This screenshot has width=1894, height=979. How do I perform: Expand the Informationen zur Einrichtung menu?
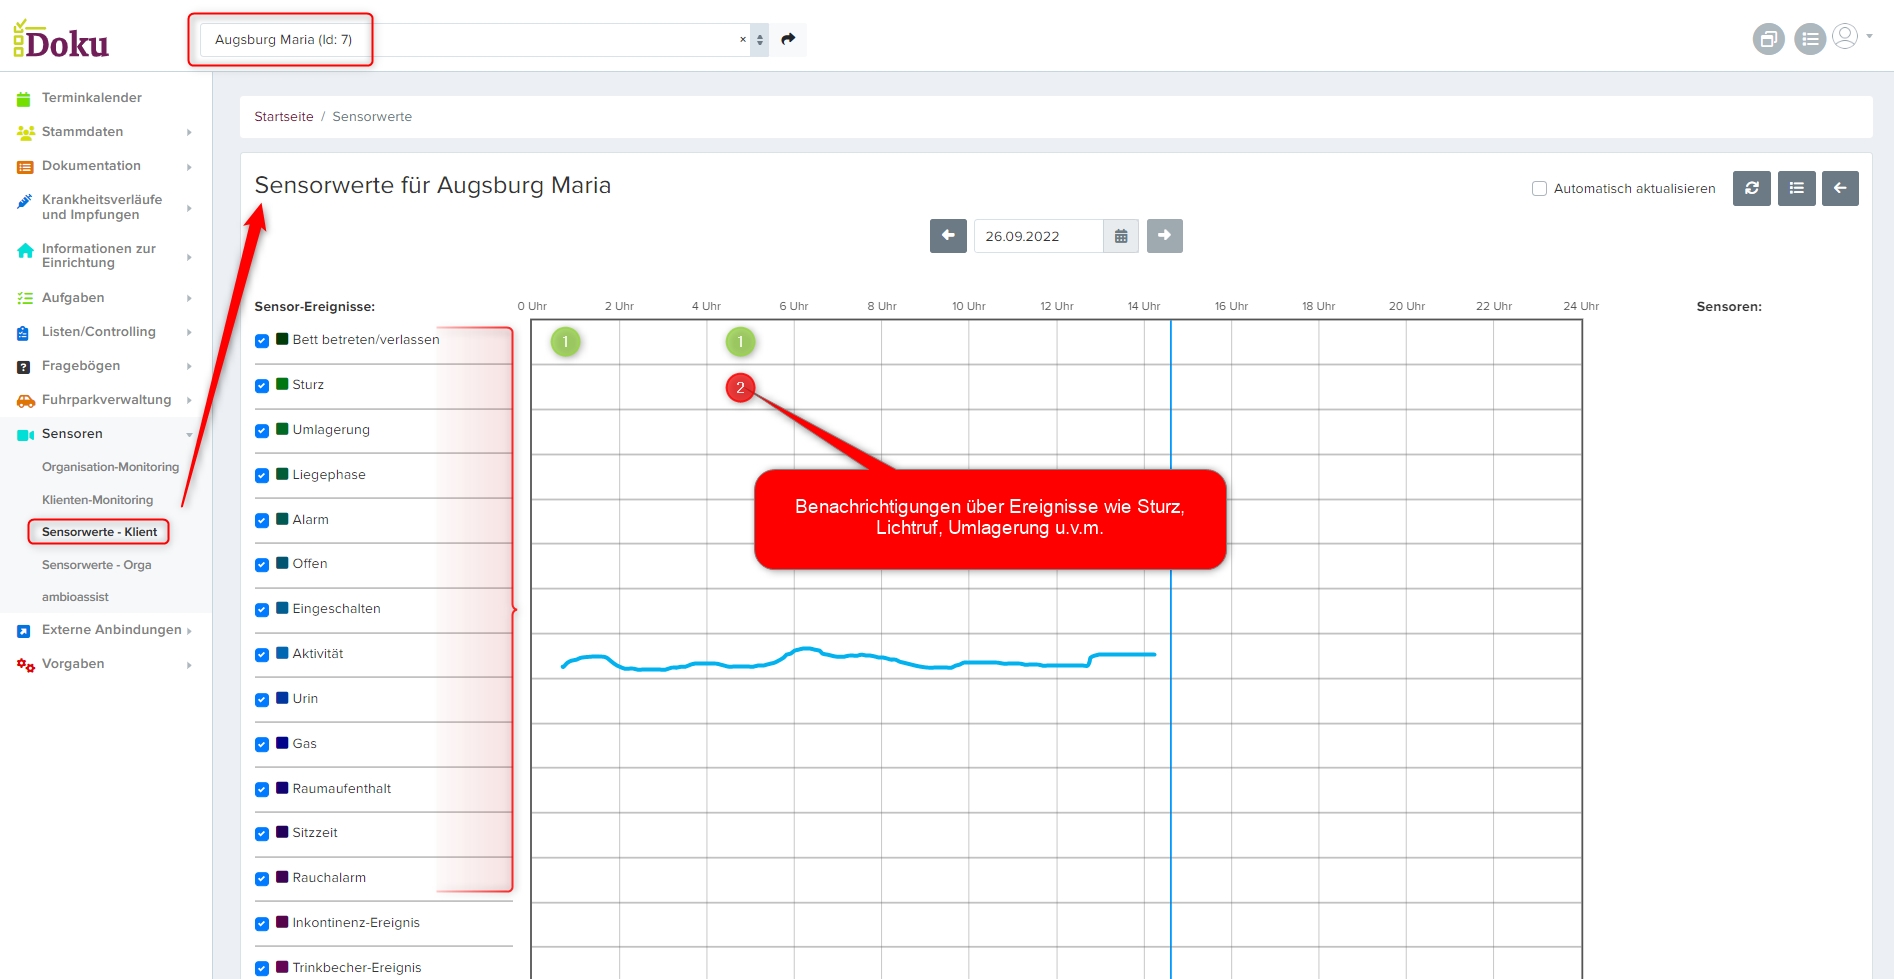click(189, 257)
